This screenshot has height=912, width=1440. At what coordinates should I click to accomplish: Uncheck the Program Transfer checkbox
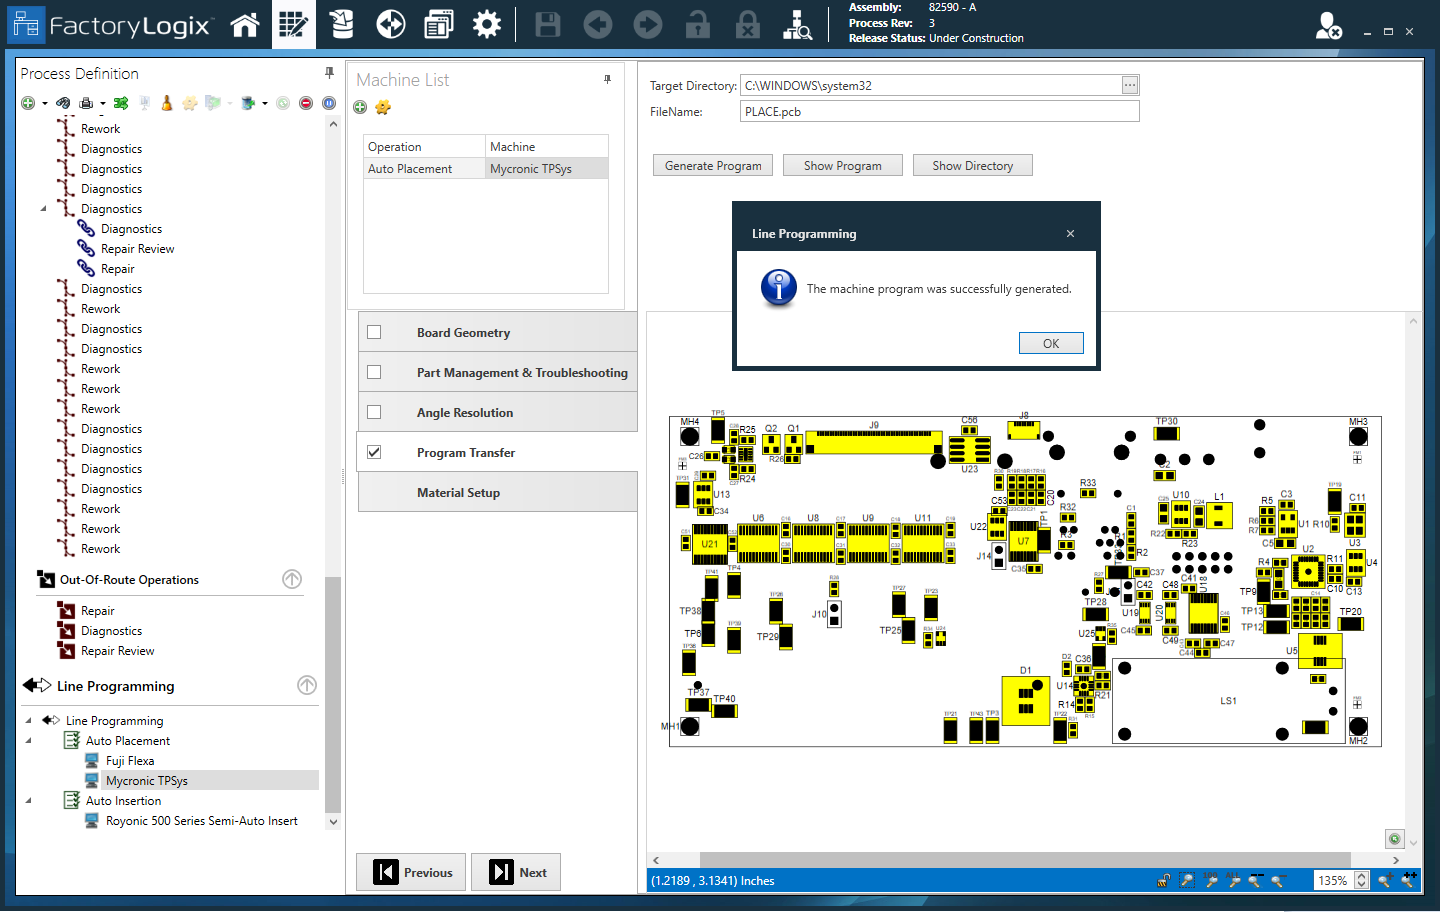click(374, 452)
